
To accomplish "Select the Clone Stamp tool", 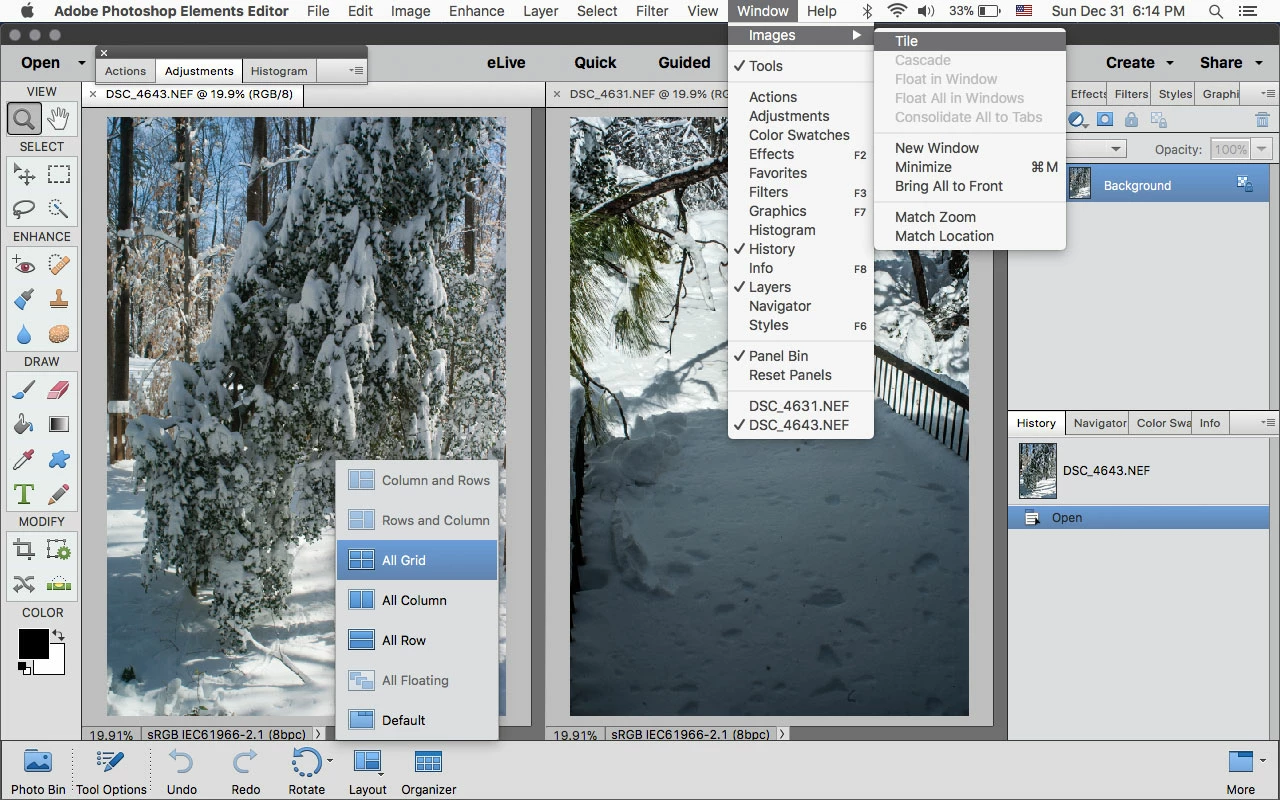I will point(59,300).
